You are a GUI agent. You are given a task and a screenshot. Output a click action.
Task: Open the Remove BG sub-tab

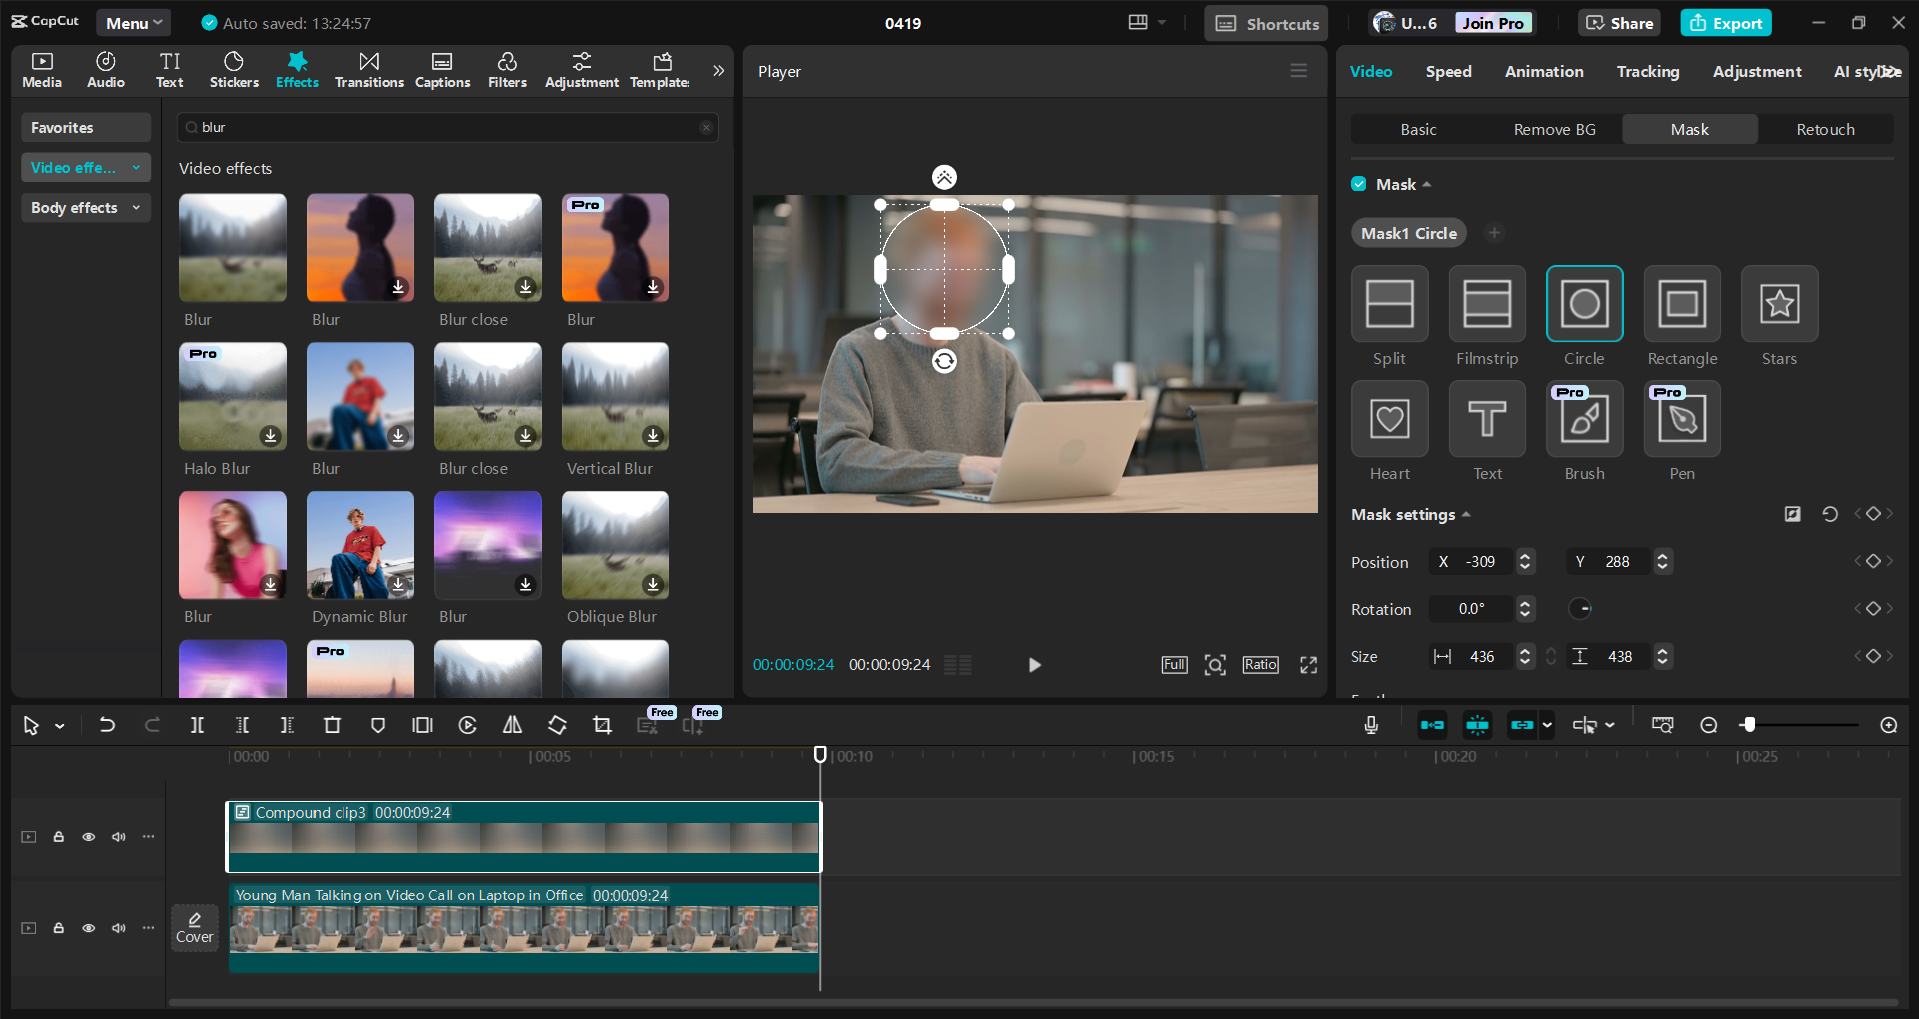pos(1554,129)
